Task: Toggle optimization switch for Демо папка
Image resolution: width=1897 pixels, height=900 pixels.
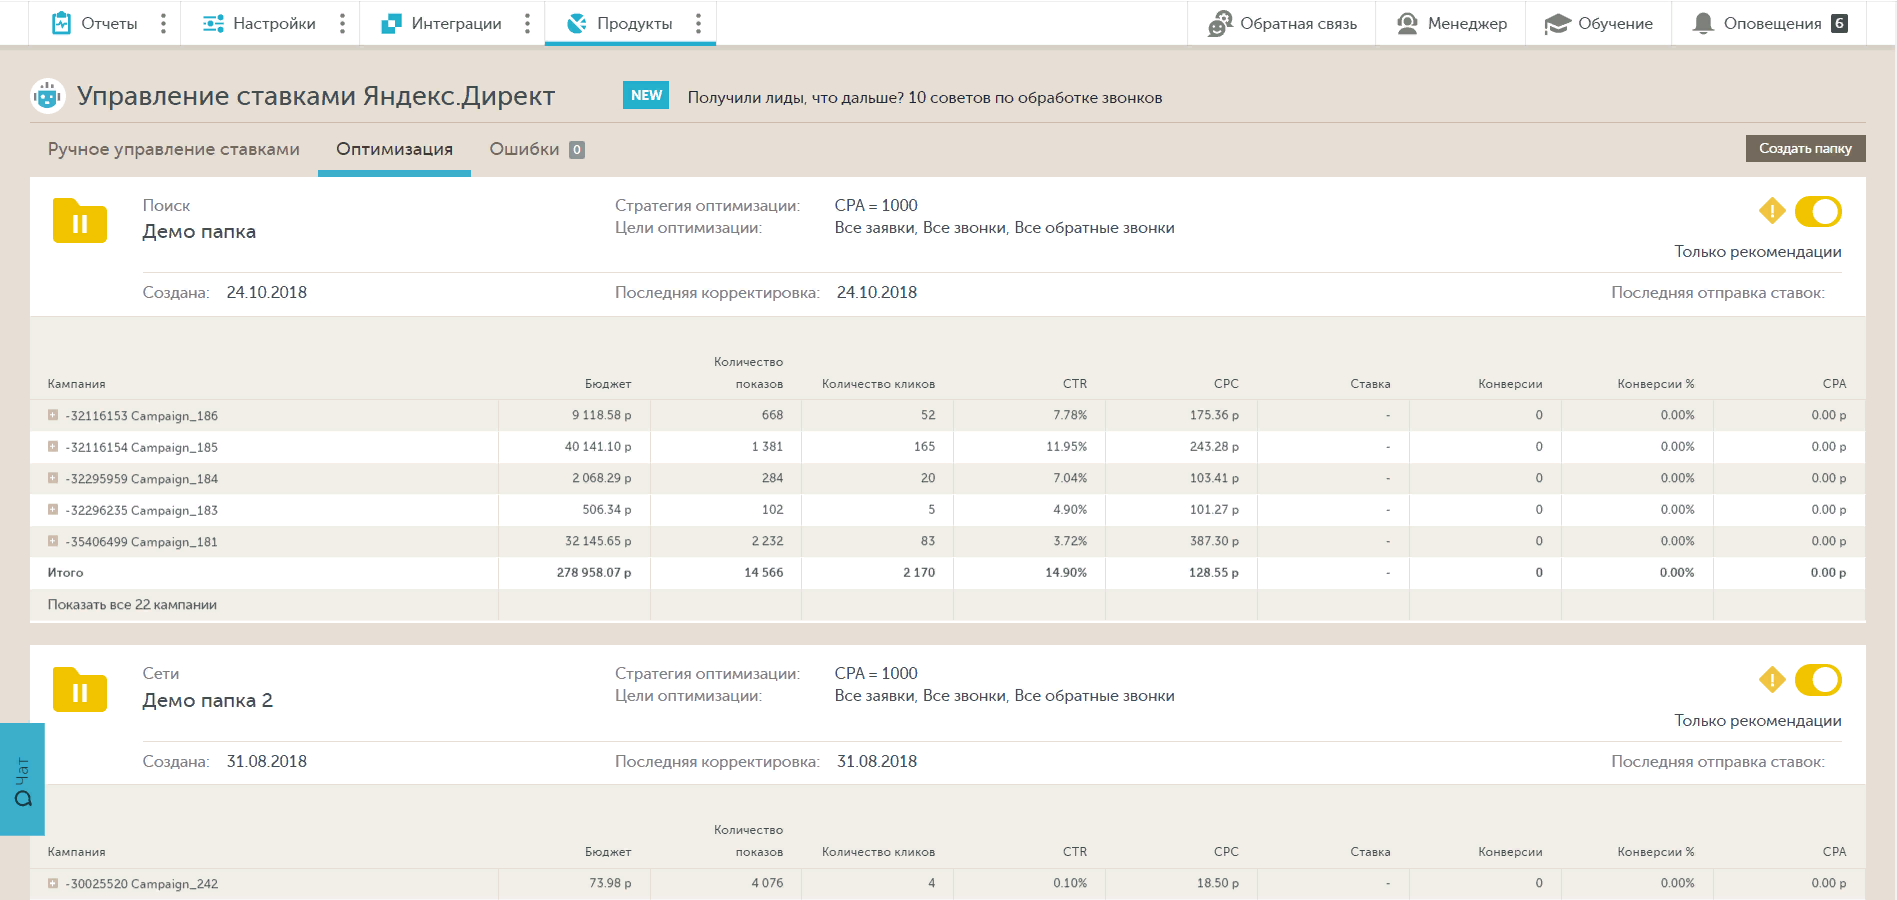Action: (1818, 211)
